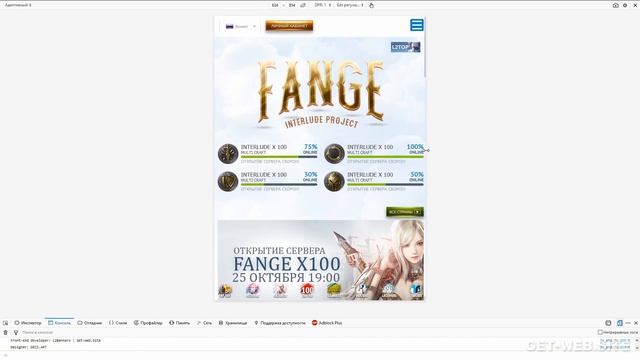
Task: Click the FANGE X100 opening banner
Action: click(321, 260)
